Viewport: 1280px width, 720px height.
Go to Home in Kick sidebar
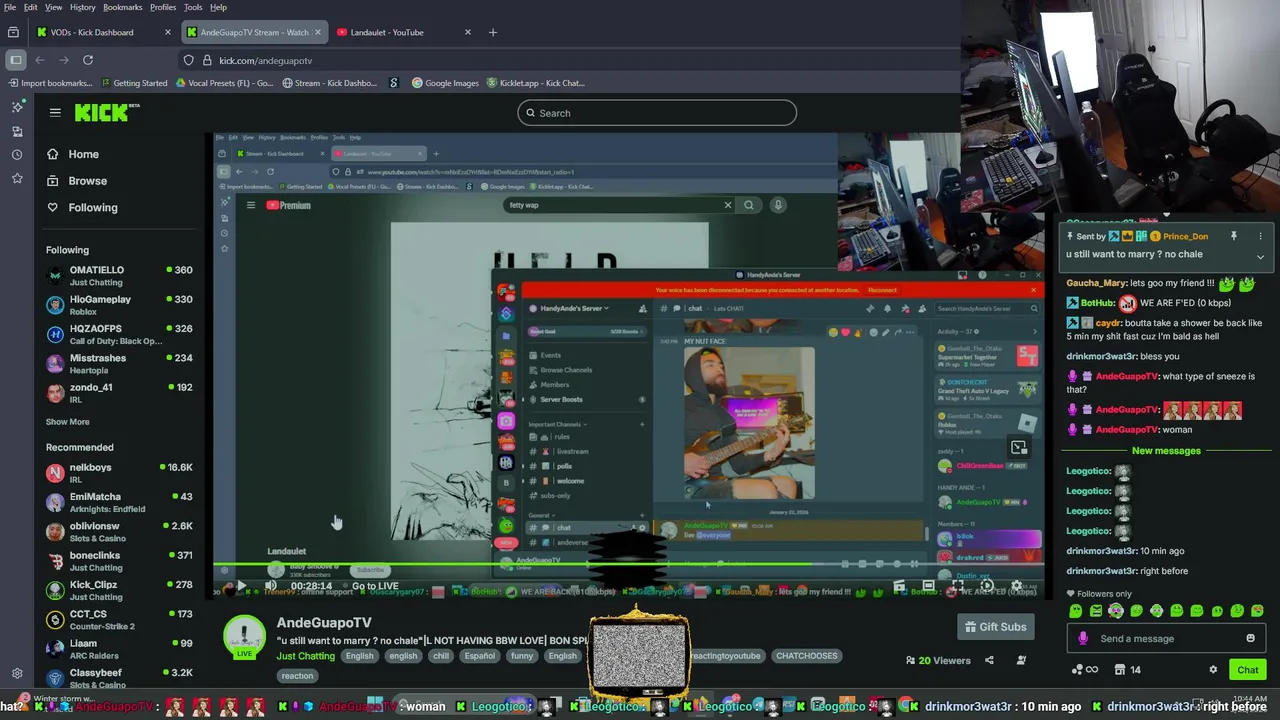click(x=83, y=154)
